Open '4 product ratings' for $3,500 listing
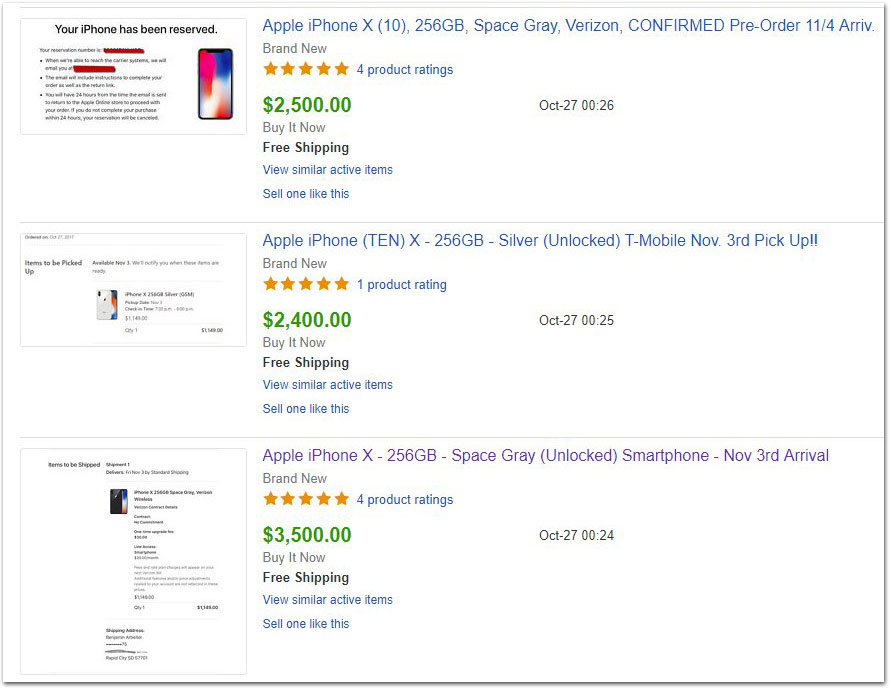891x689 pixels. 405,500
